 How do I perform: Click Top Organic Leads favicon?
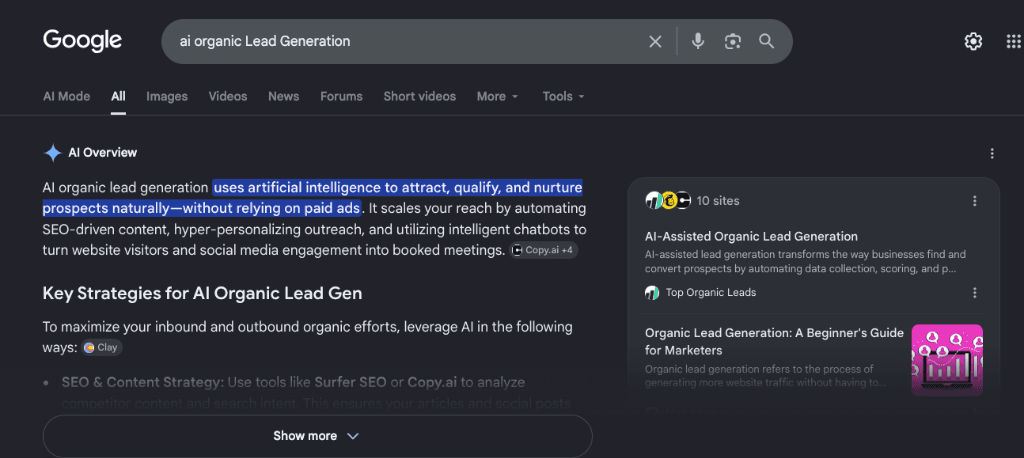(x=652, y=293)
